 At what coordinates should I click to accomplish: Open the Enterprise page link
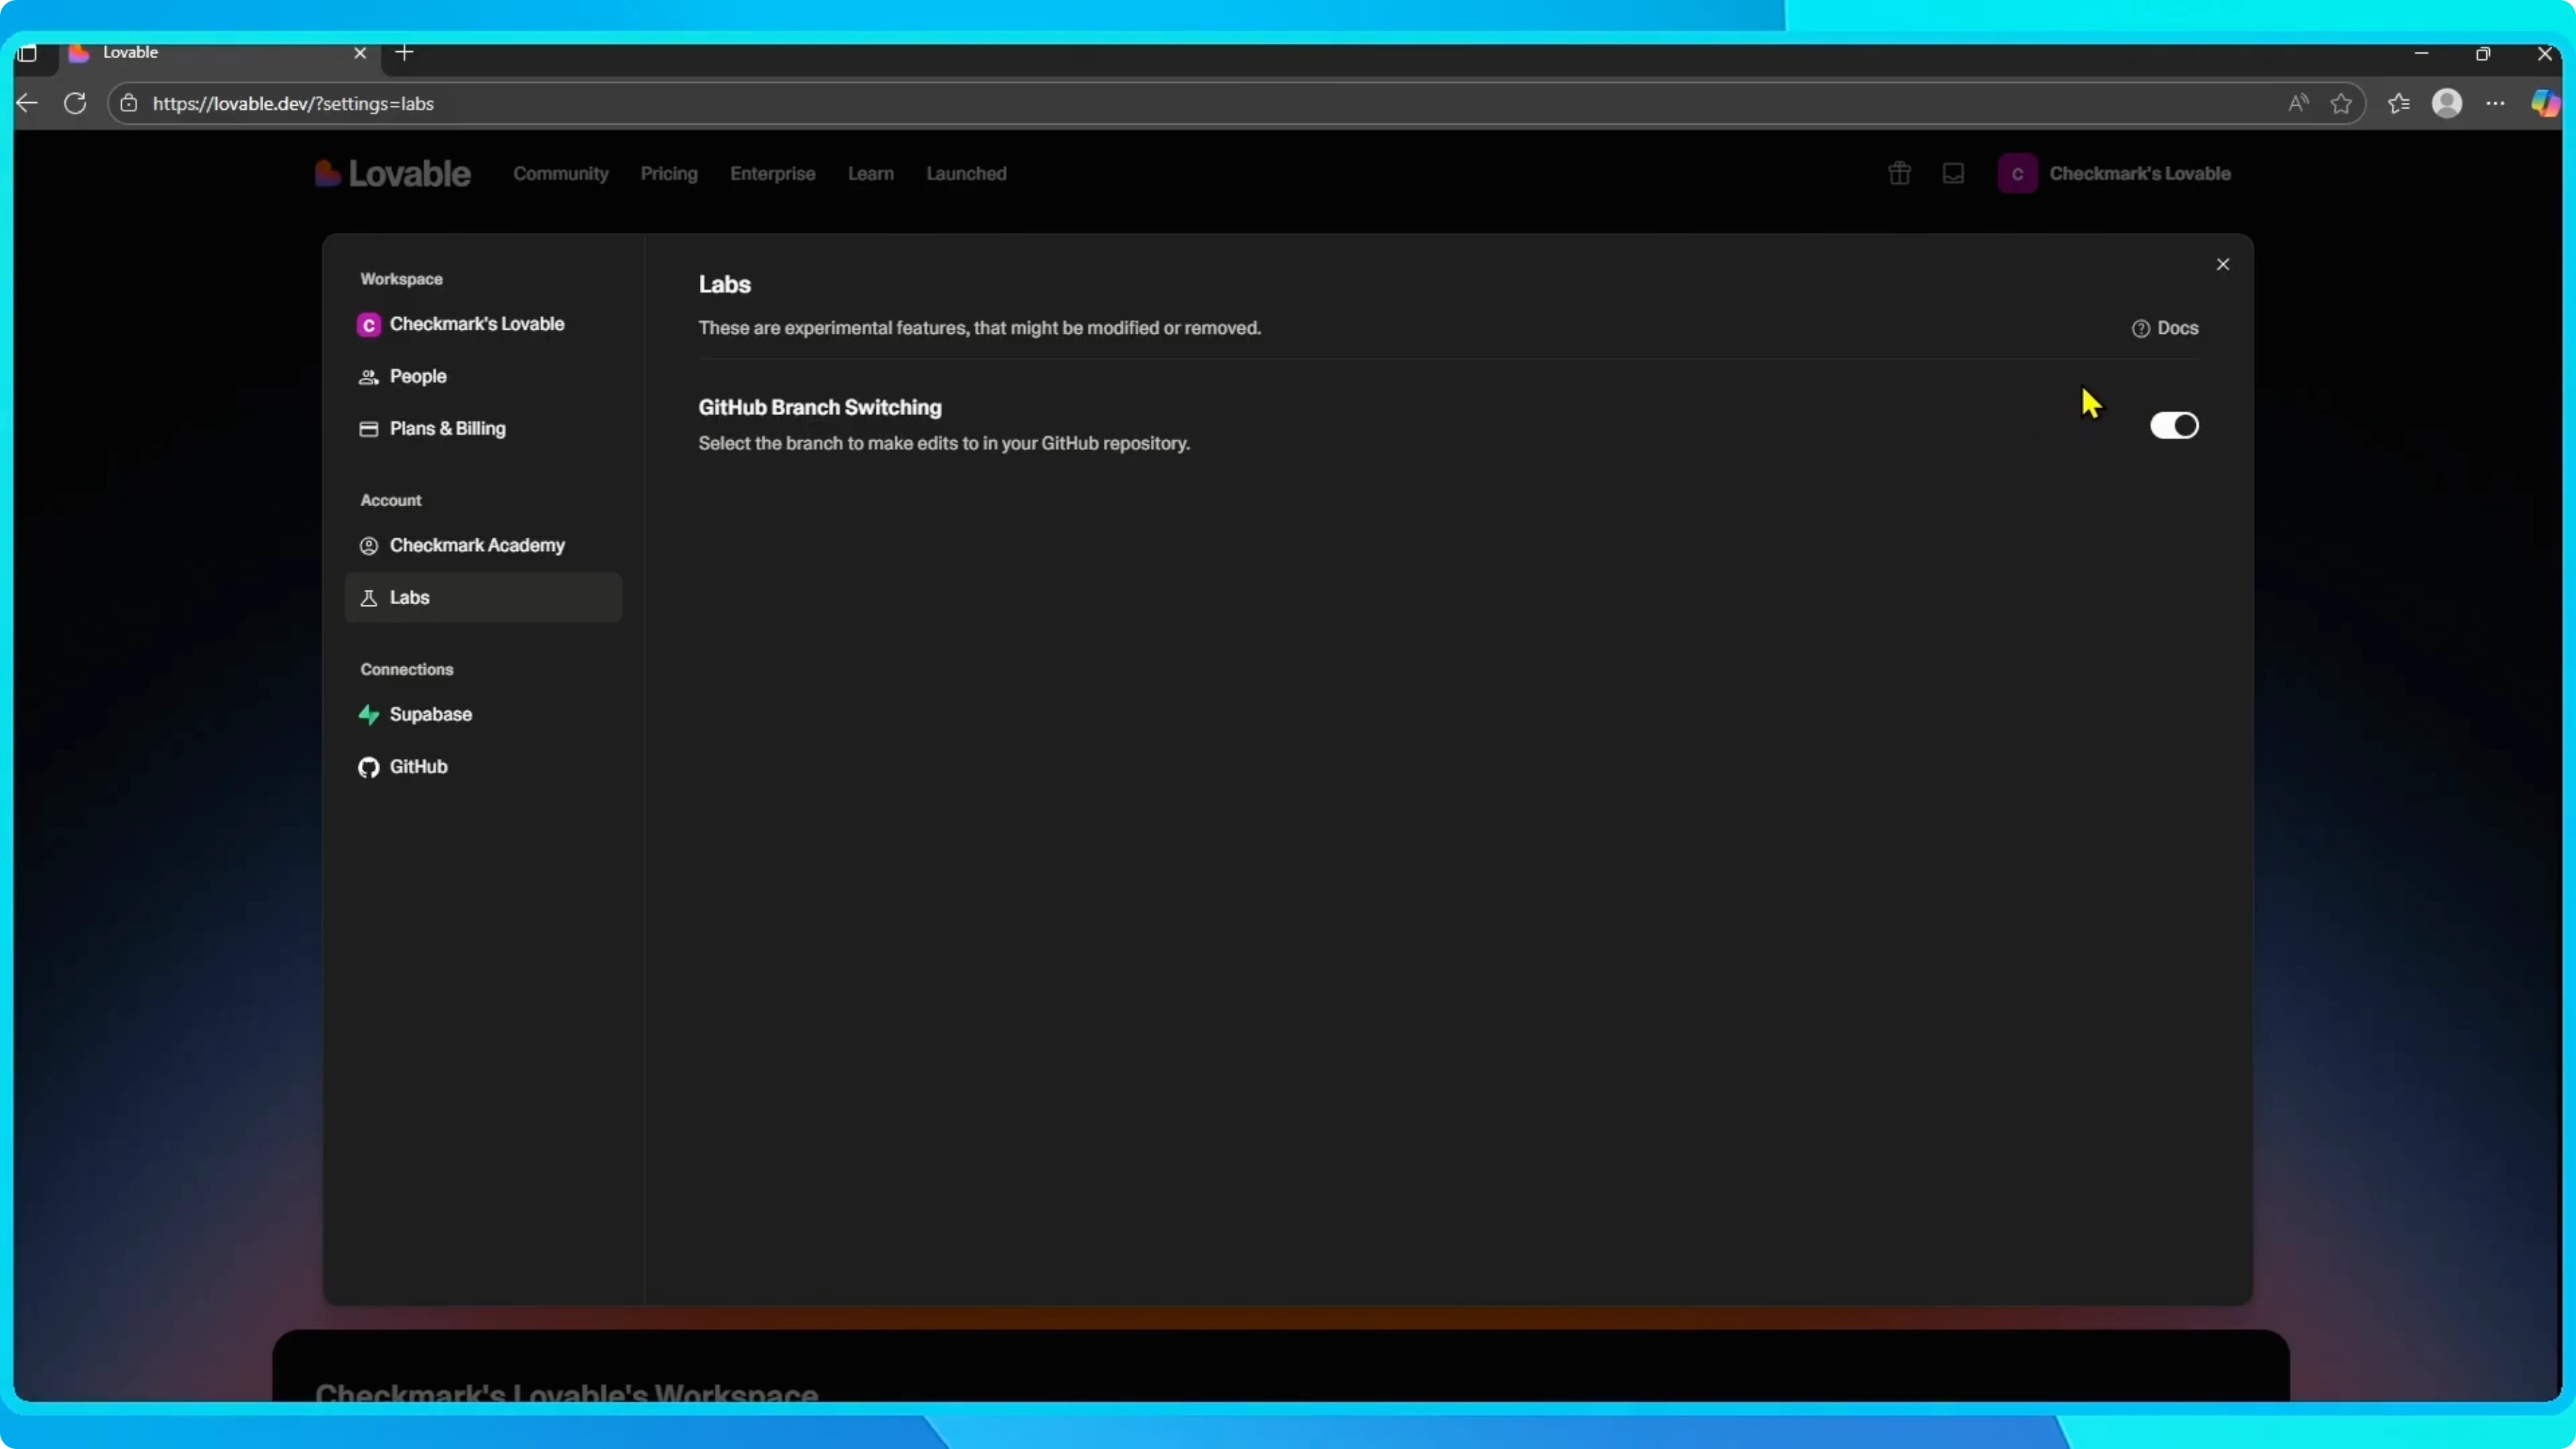pyautogui.click(x=773, y=173)
